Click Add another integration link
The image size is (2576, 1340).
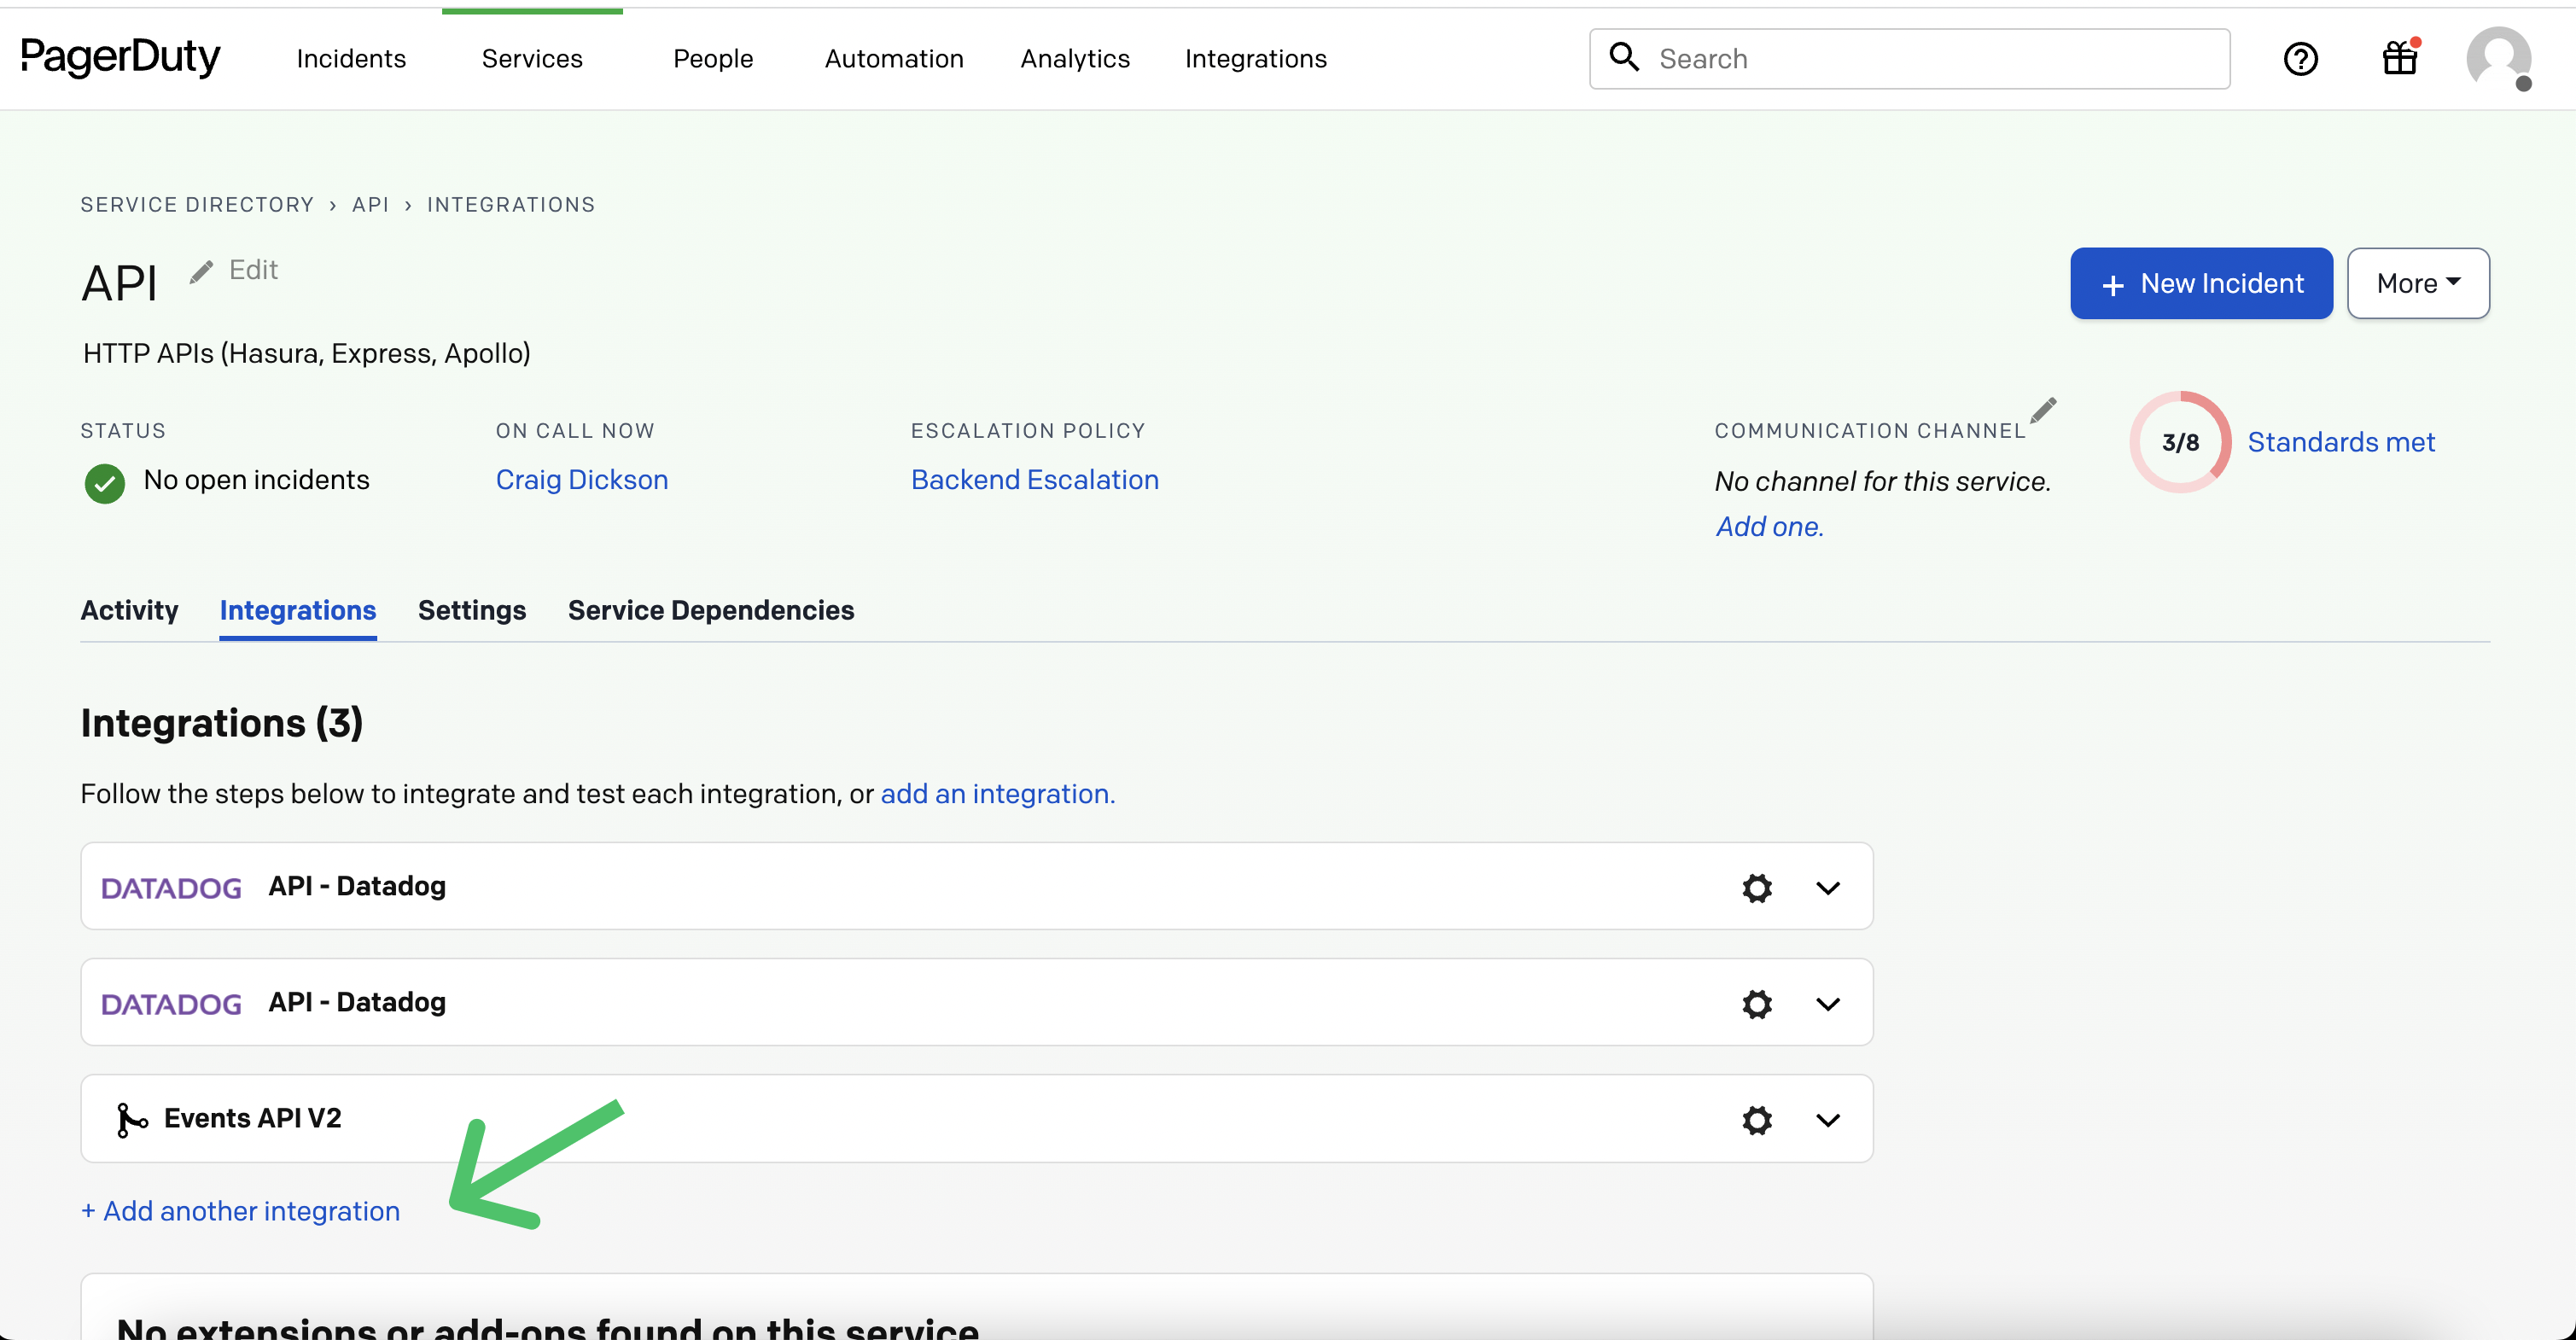click(240, 1211)
